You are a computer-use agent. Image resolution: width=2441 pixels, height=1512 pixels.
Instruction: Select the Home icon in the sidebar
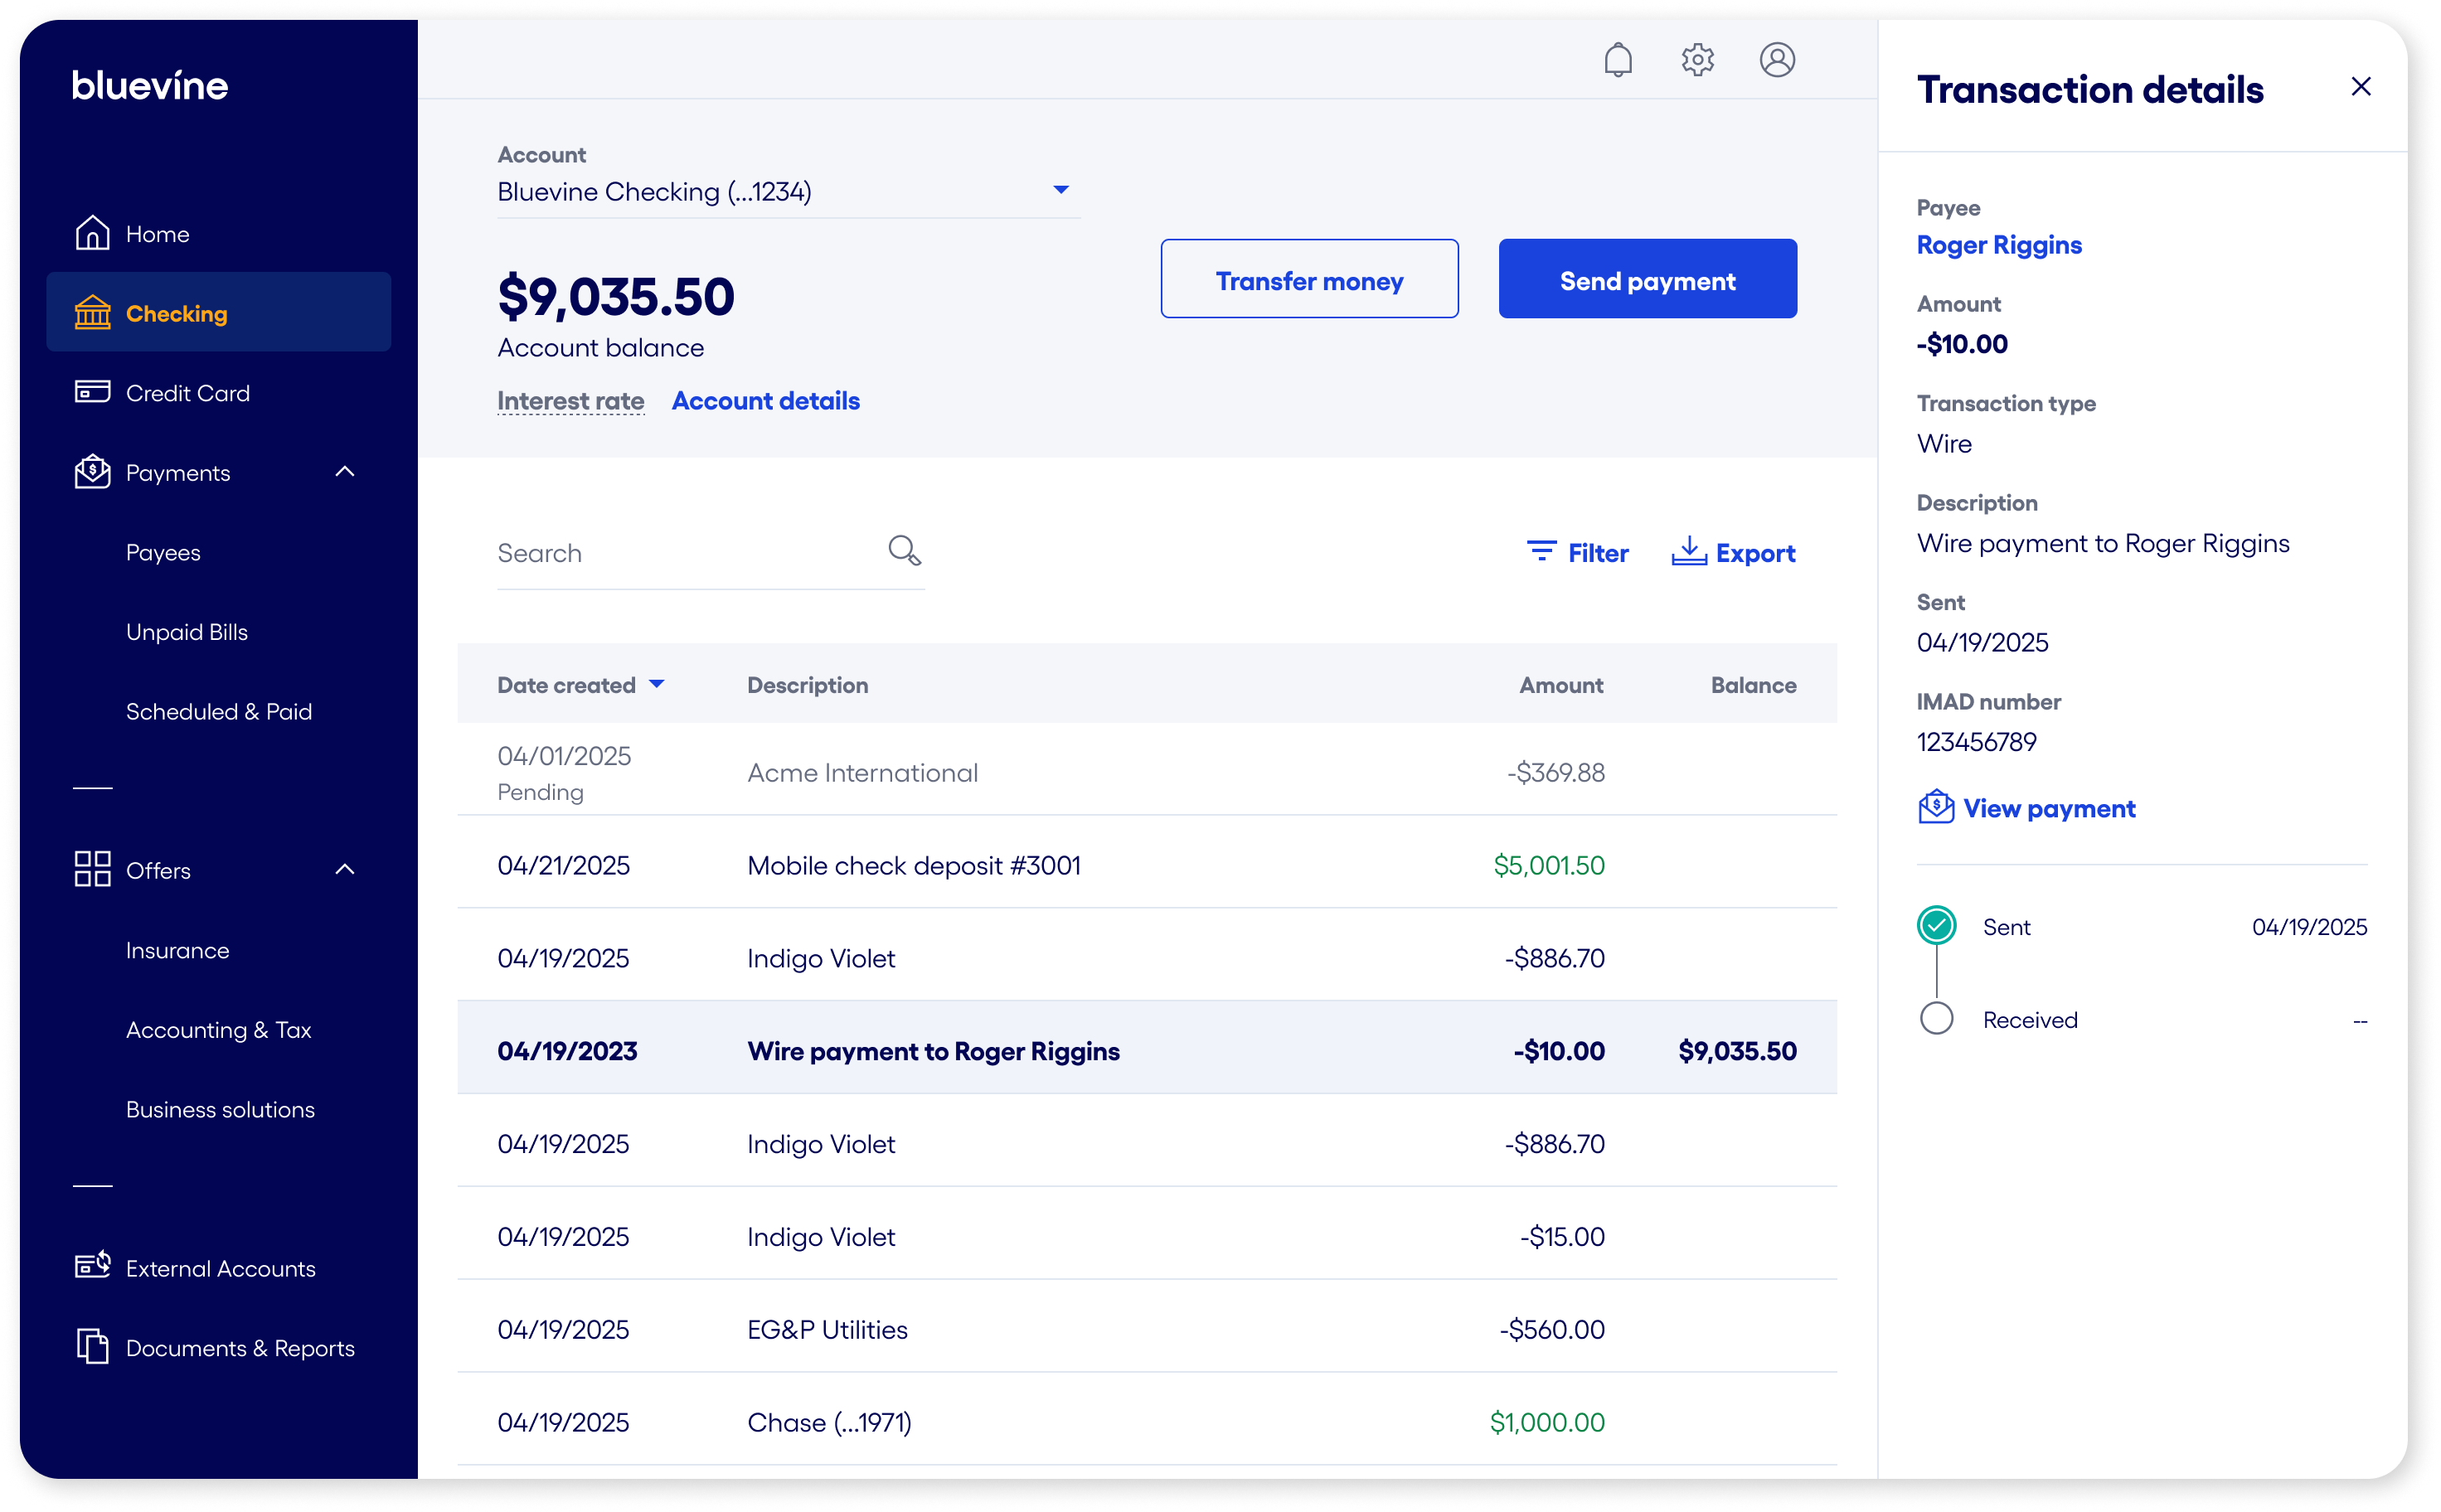coord(91,232)
